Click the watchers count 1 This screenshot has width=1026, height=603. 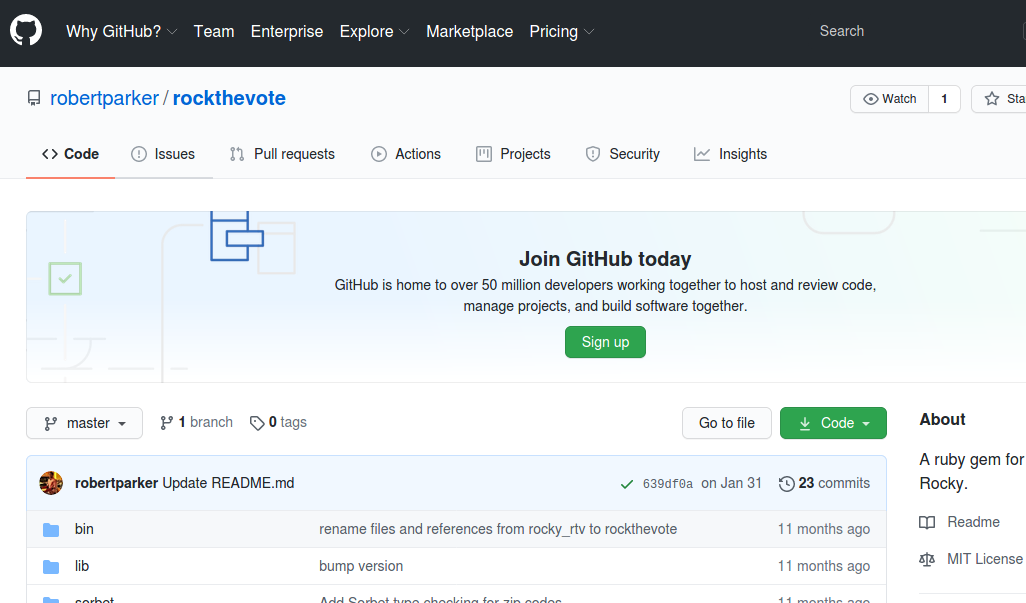point(944,99)
